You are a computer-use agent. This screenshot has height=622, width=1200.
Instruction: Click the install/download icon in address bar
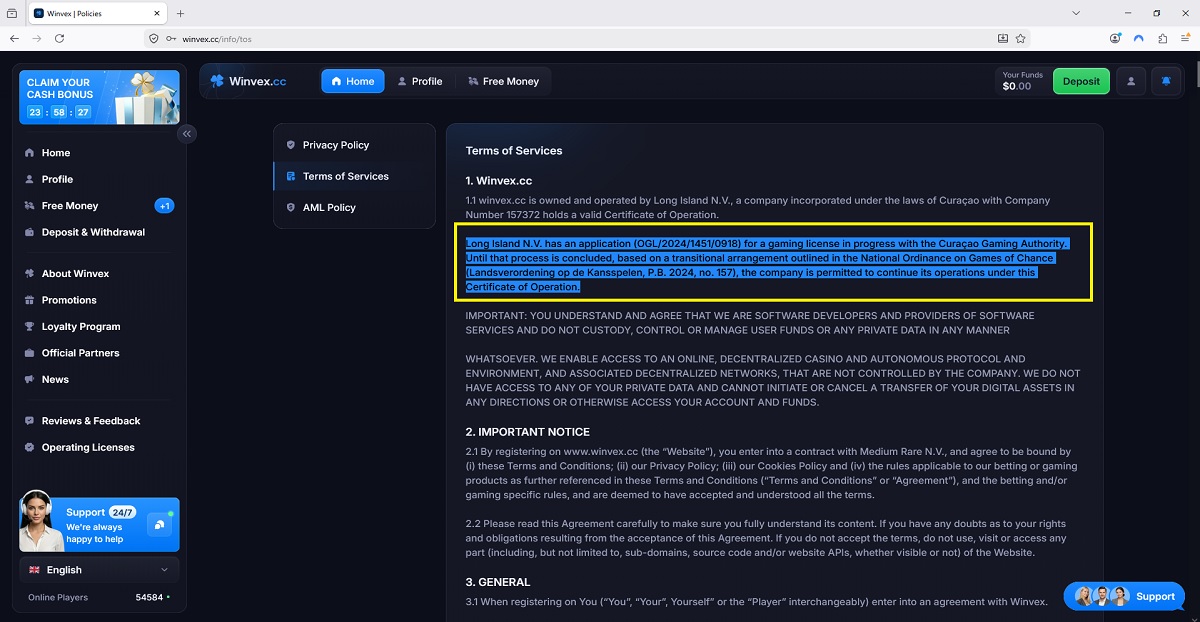coord(1003,38)
